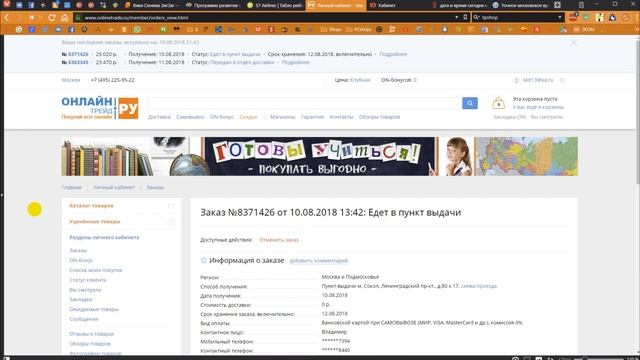This screenshot has width=640, height=360.
Task: Close the recent orders notification bar
Action: click(x=573, y=43)
